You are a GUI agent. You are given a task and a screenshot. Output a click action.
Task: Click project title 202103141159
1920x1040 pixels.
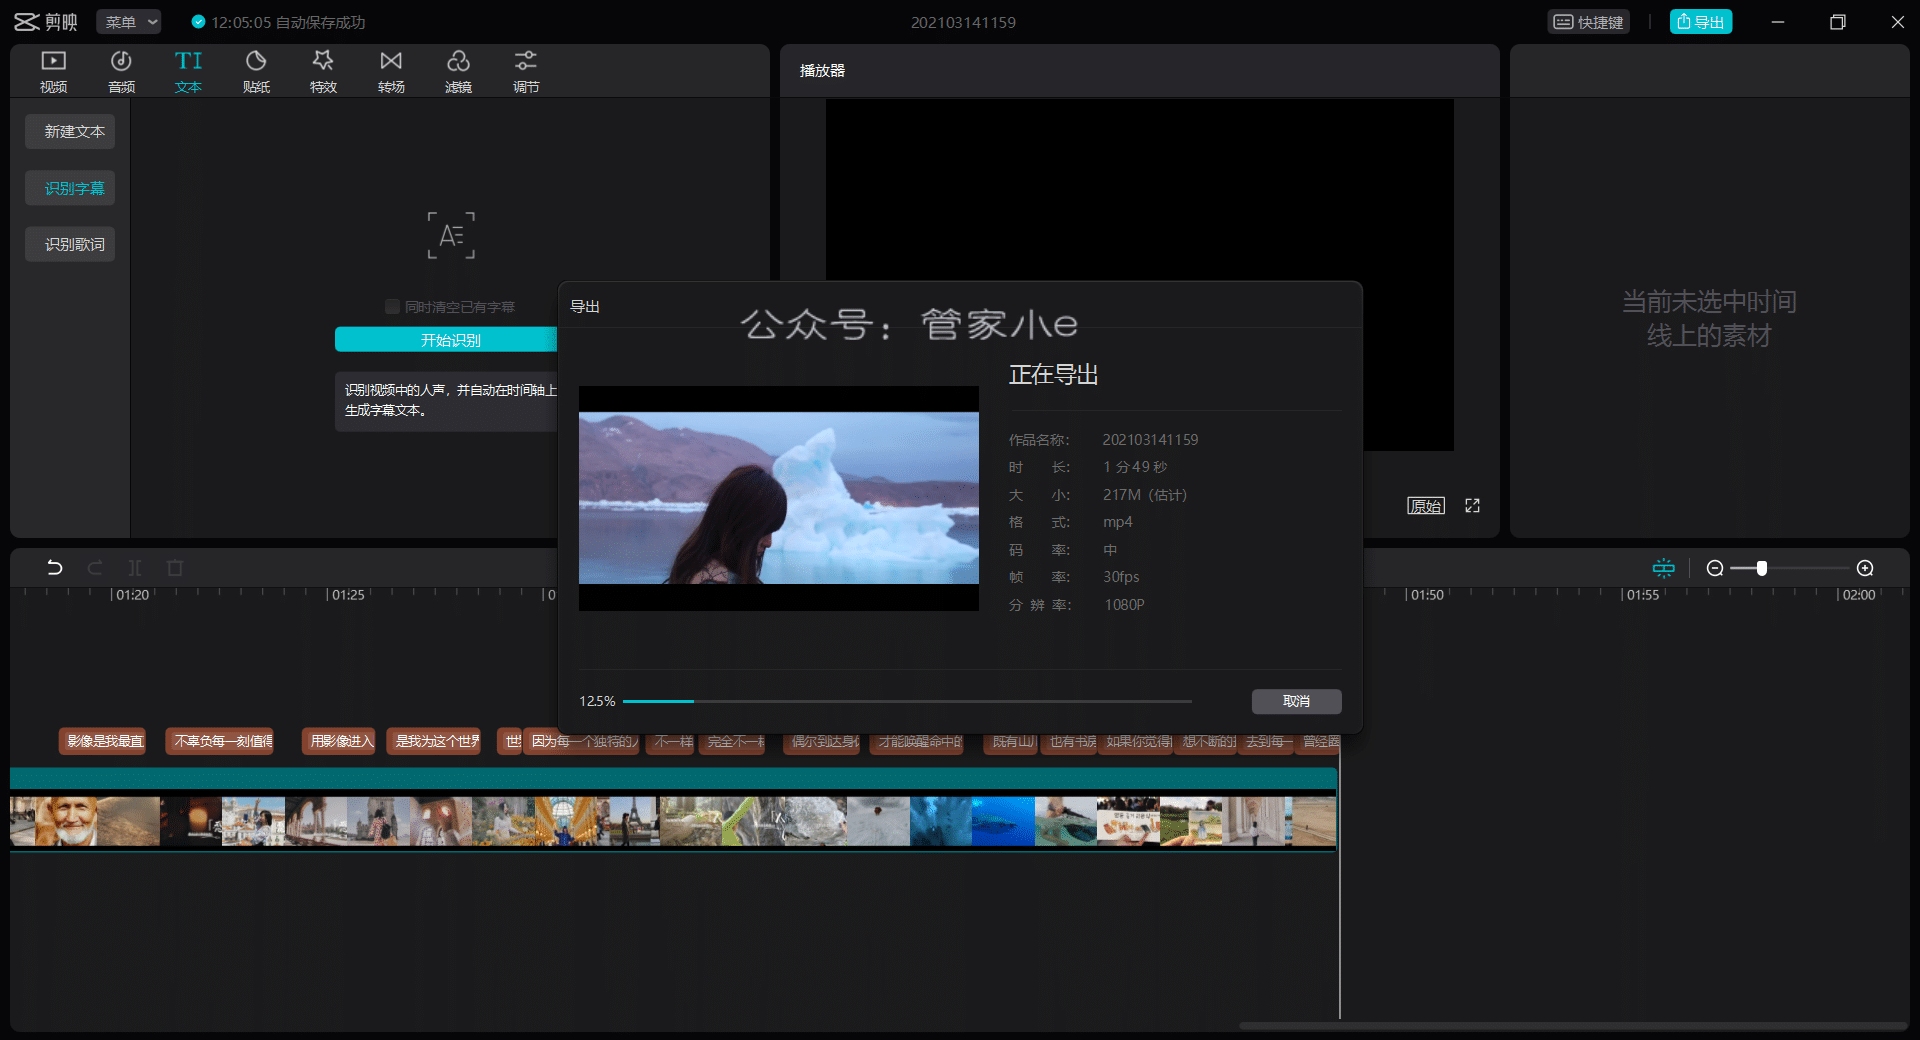coord(963,22)
